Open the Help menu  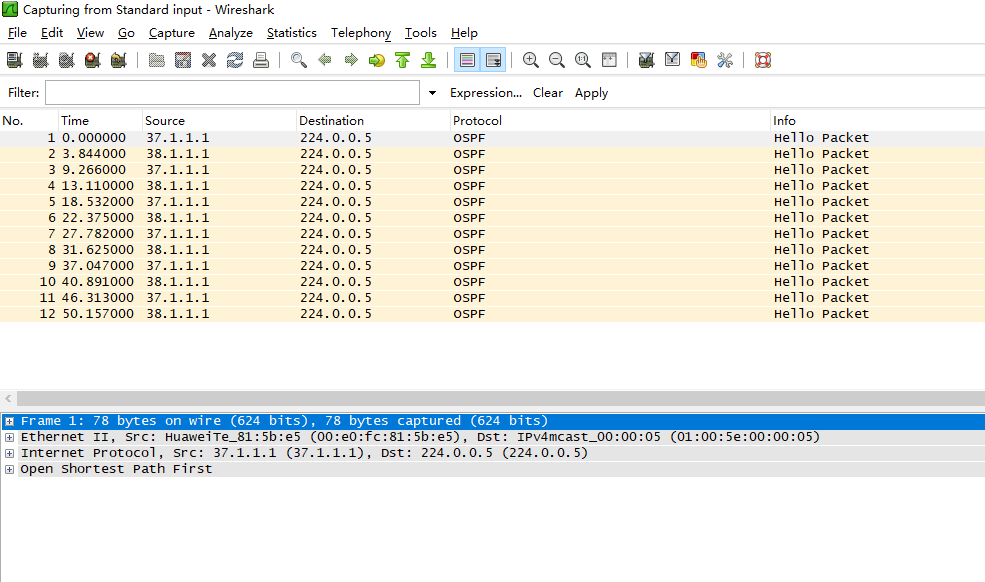pos(464,33)
